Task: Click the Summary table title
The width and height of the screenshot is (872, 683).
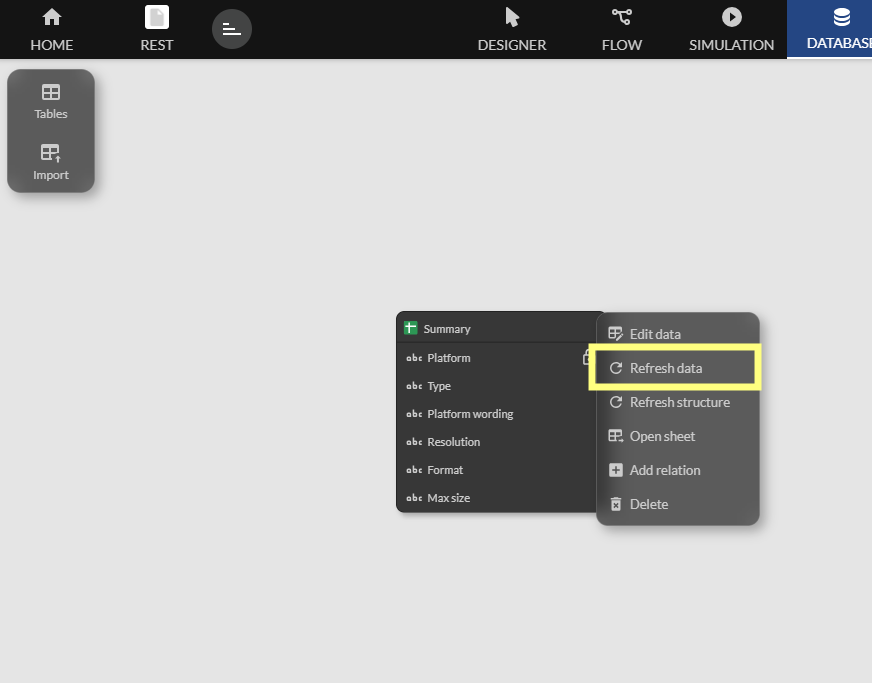Action: click(447, 329)
